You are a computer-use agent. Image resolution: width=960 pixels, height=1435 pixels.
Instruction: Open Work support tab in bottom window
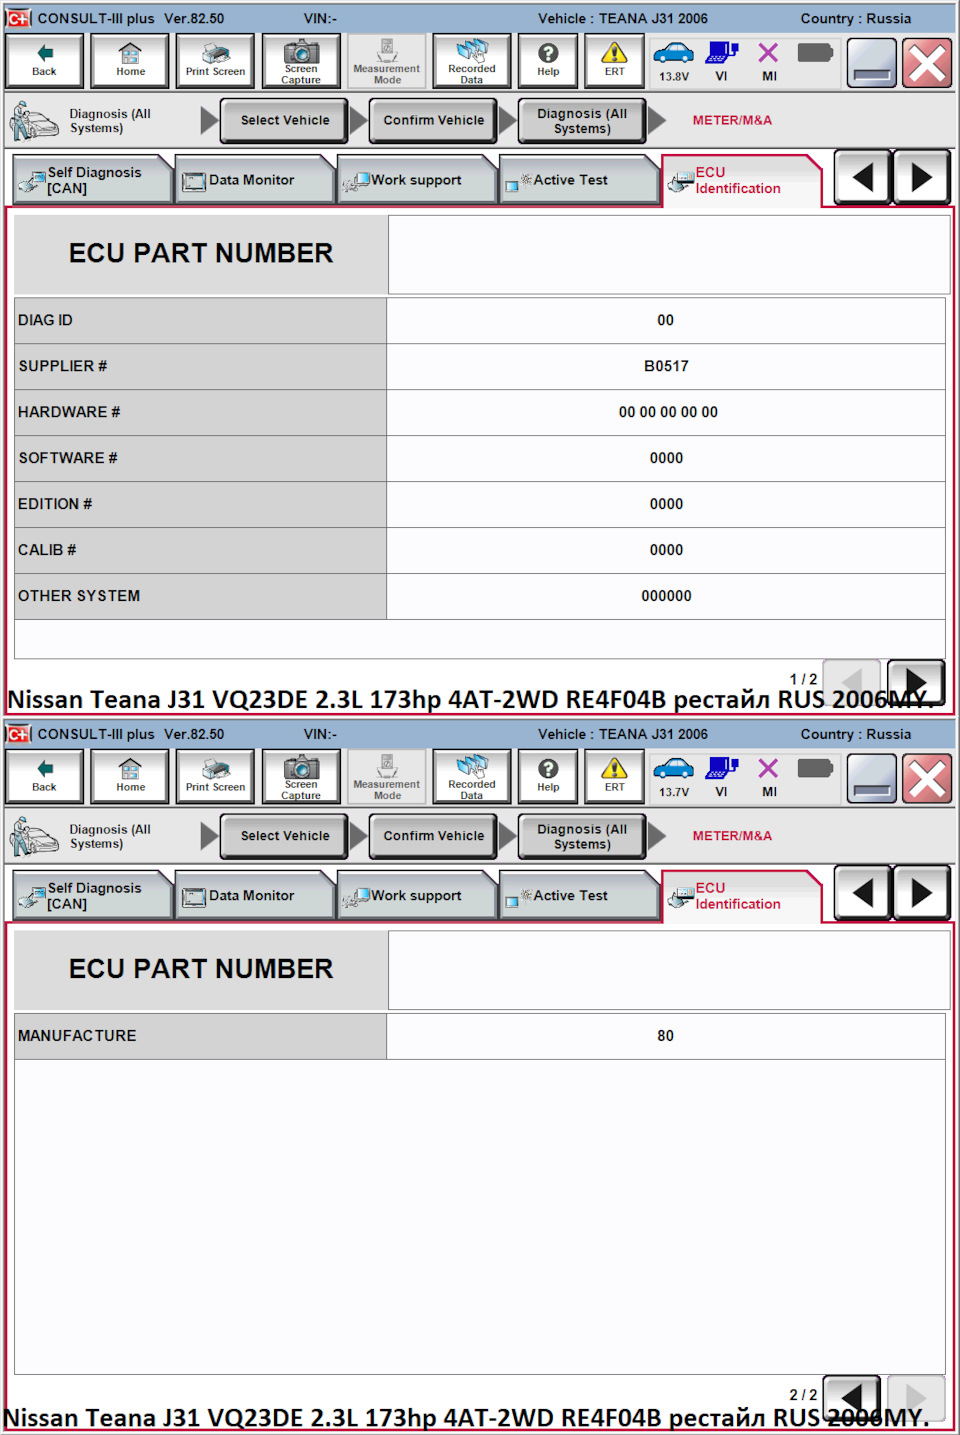tap(416, 896)
